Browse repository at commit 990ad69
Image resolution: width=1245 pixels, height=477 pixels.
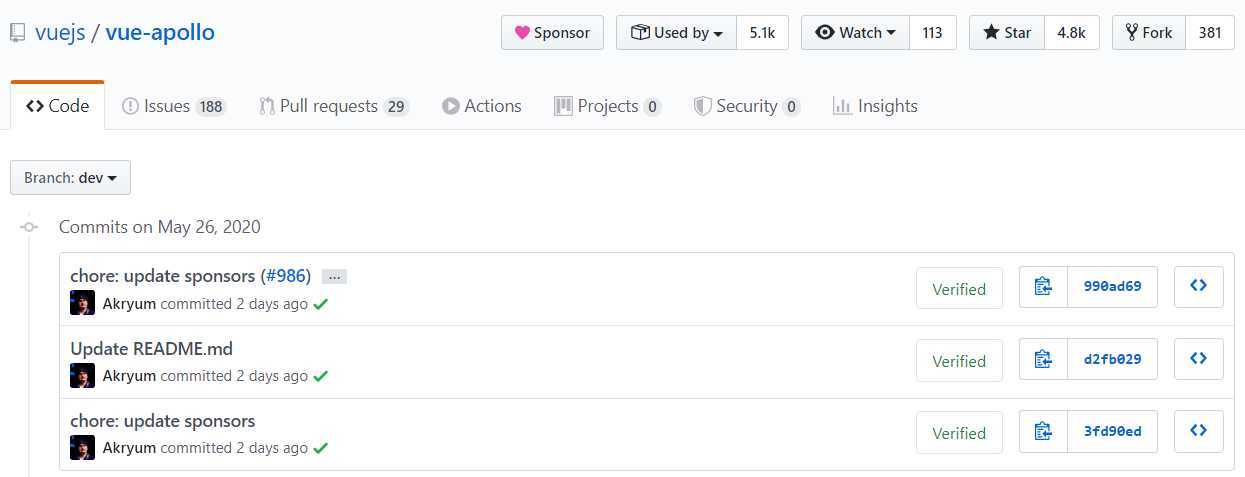coord(1198,287)
